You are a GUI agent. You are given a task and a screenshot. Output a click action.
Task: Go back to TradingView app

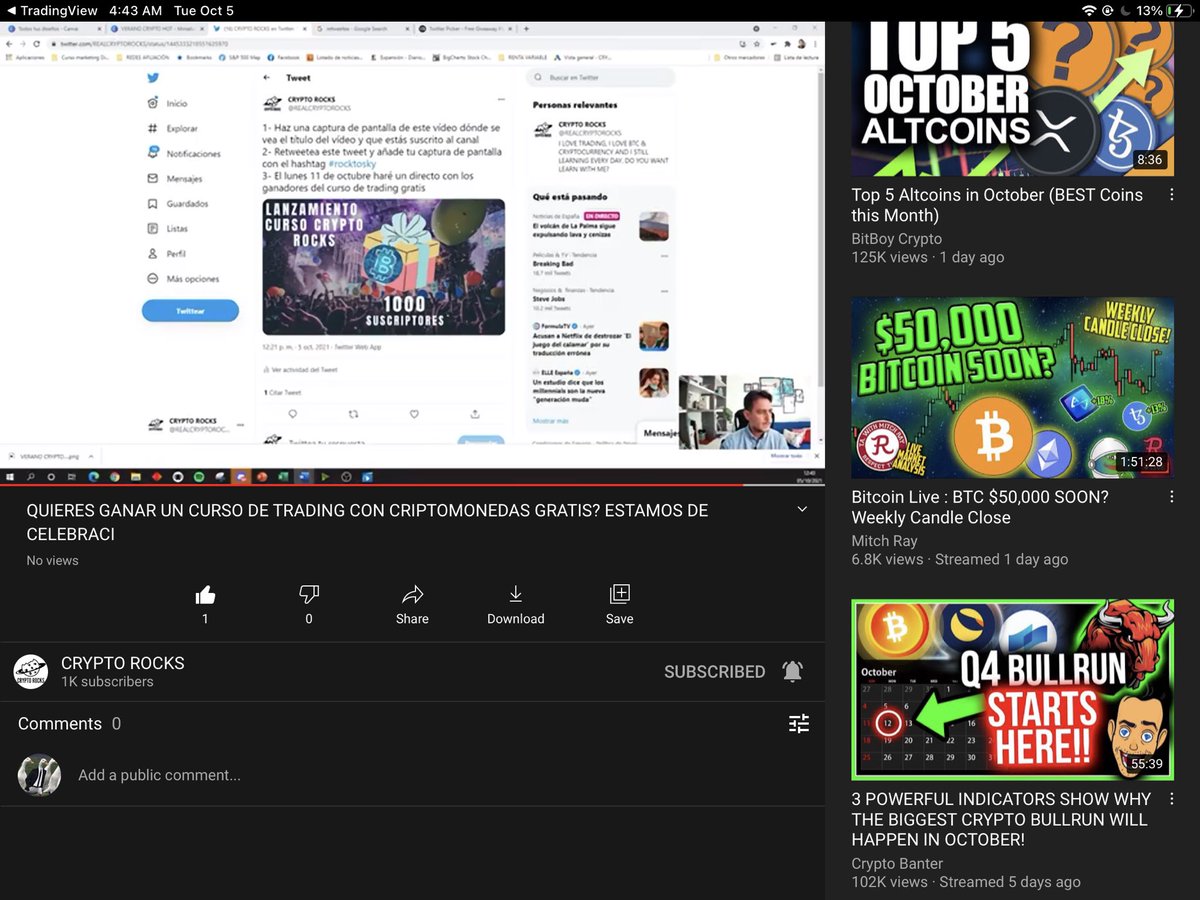tap(51, 10)
